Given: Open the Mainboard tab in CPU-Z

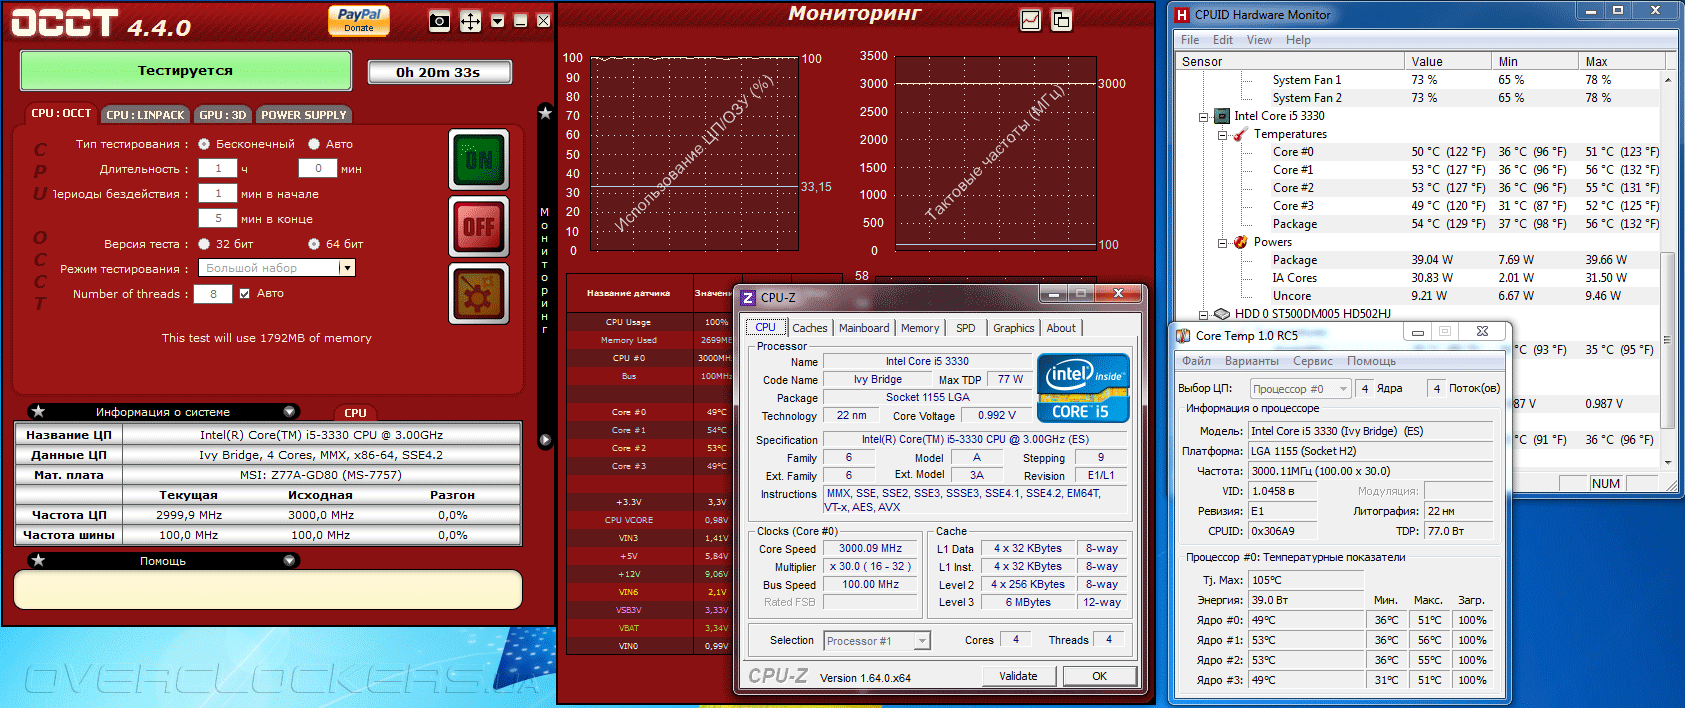Looking at the screenshot, I should coord(864,328).
